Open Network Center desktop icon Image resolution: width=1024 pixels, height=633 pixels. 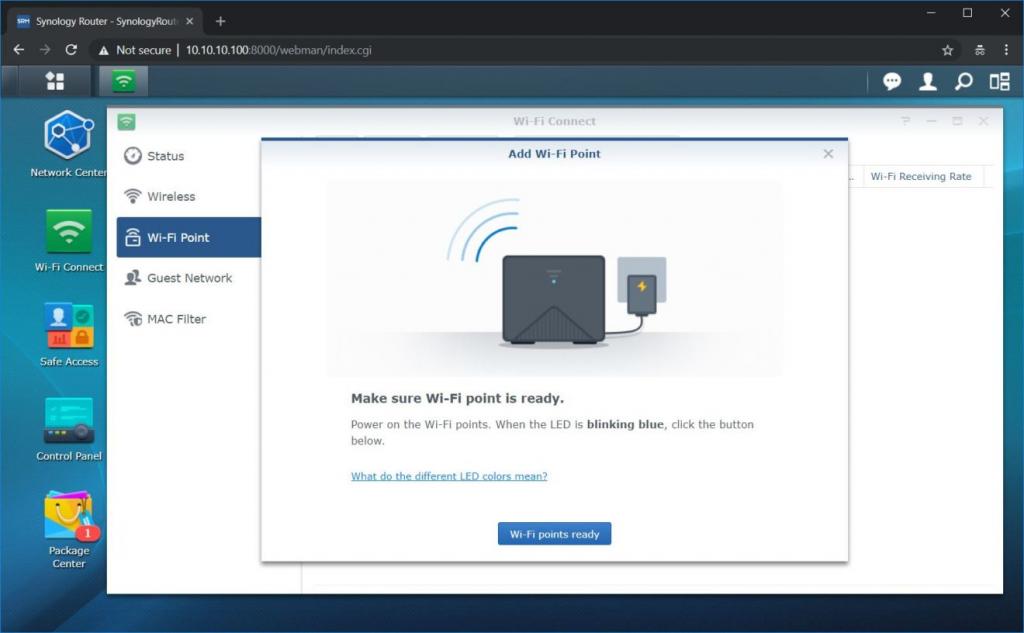[x=68, y=136]
